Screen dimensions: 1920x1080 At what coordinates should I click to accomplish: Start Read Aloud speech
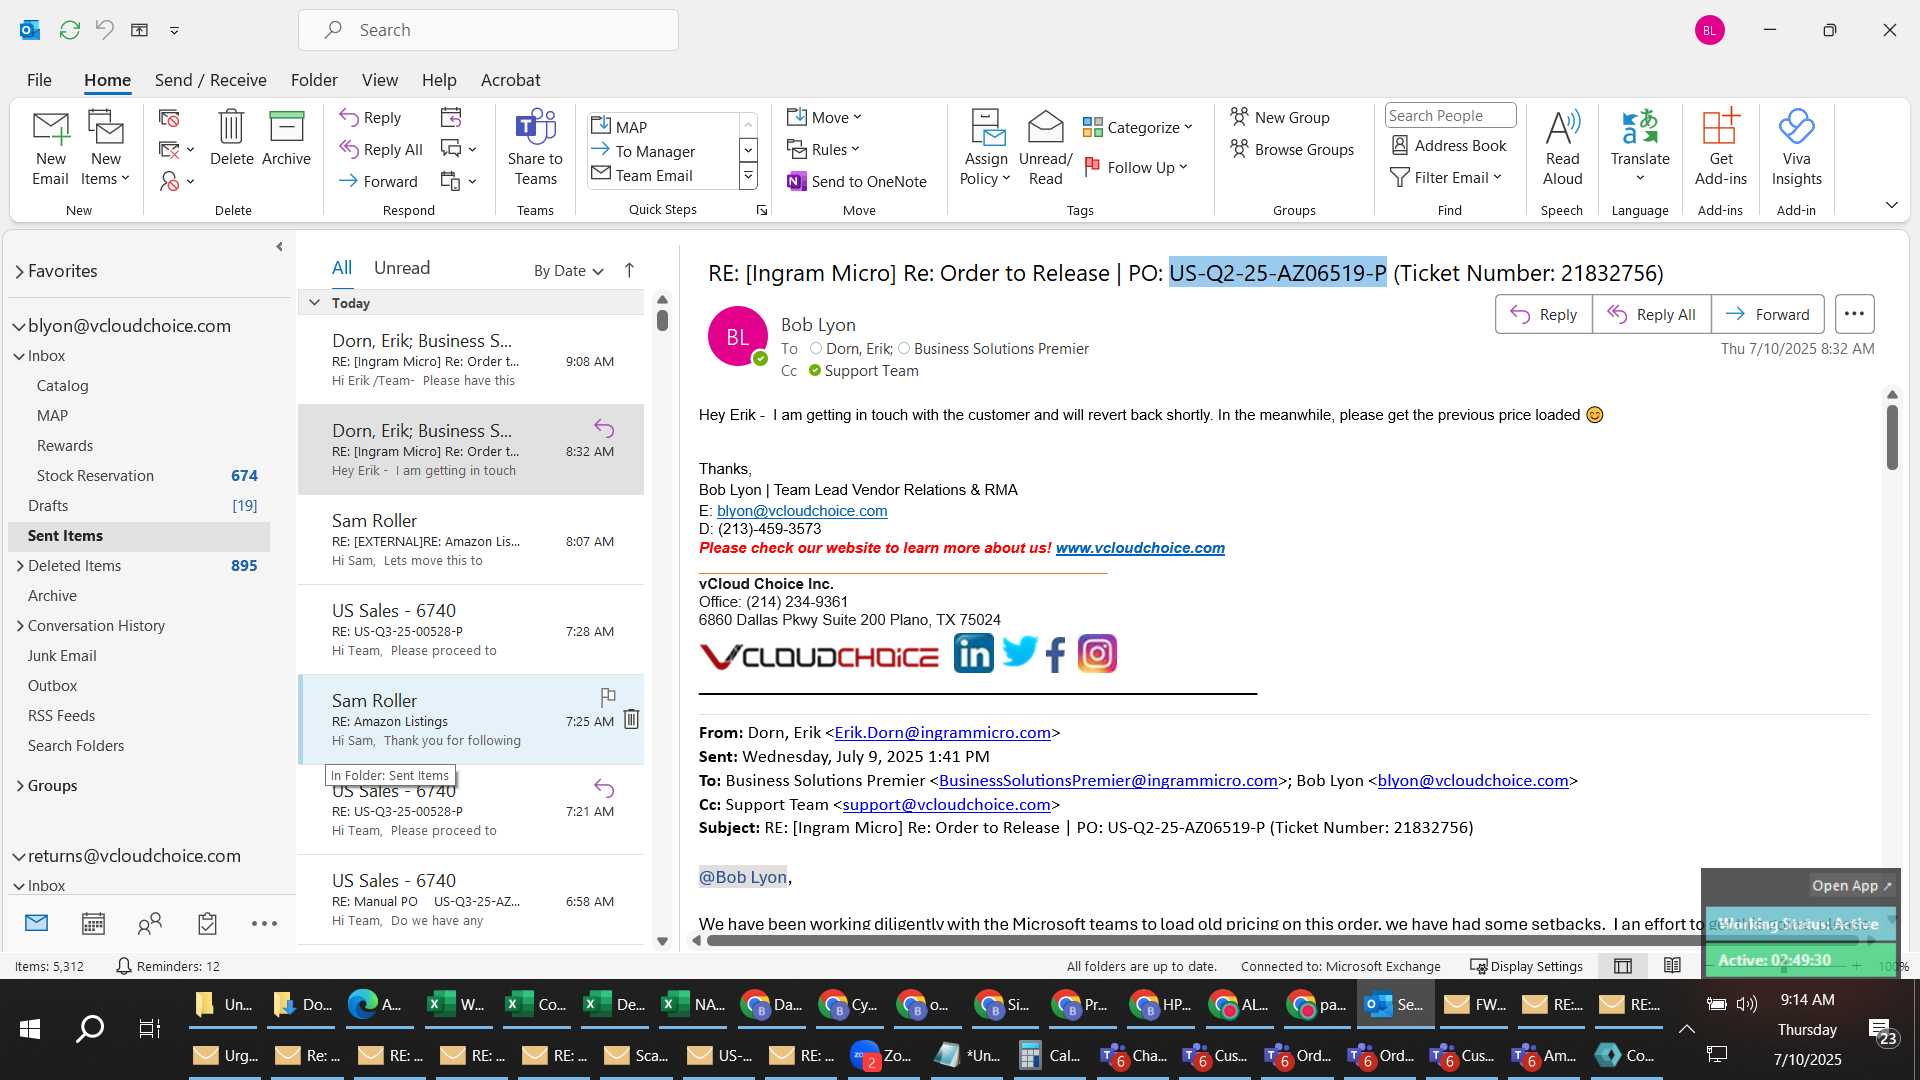click(x=1562, y=148)
